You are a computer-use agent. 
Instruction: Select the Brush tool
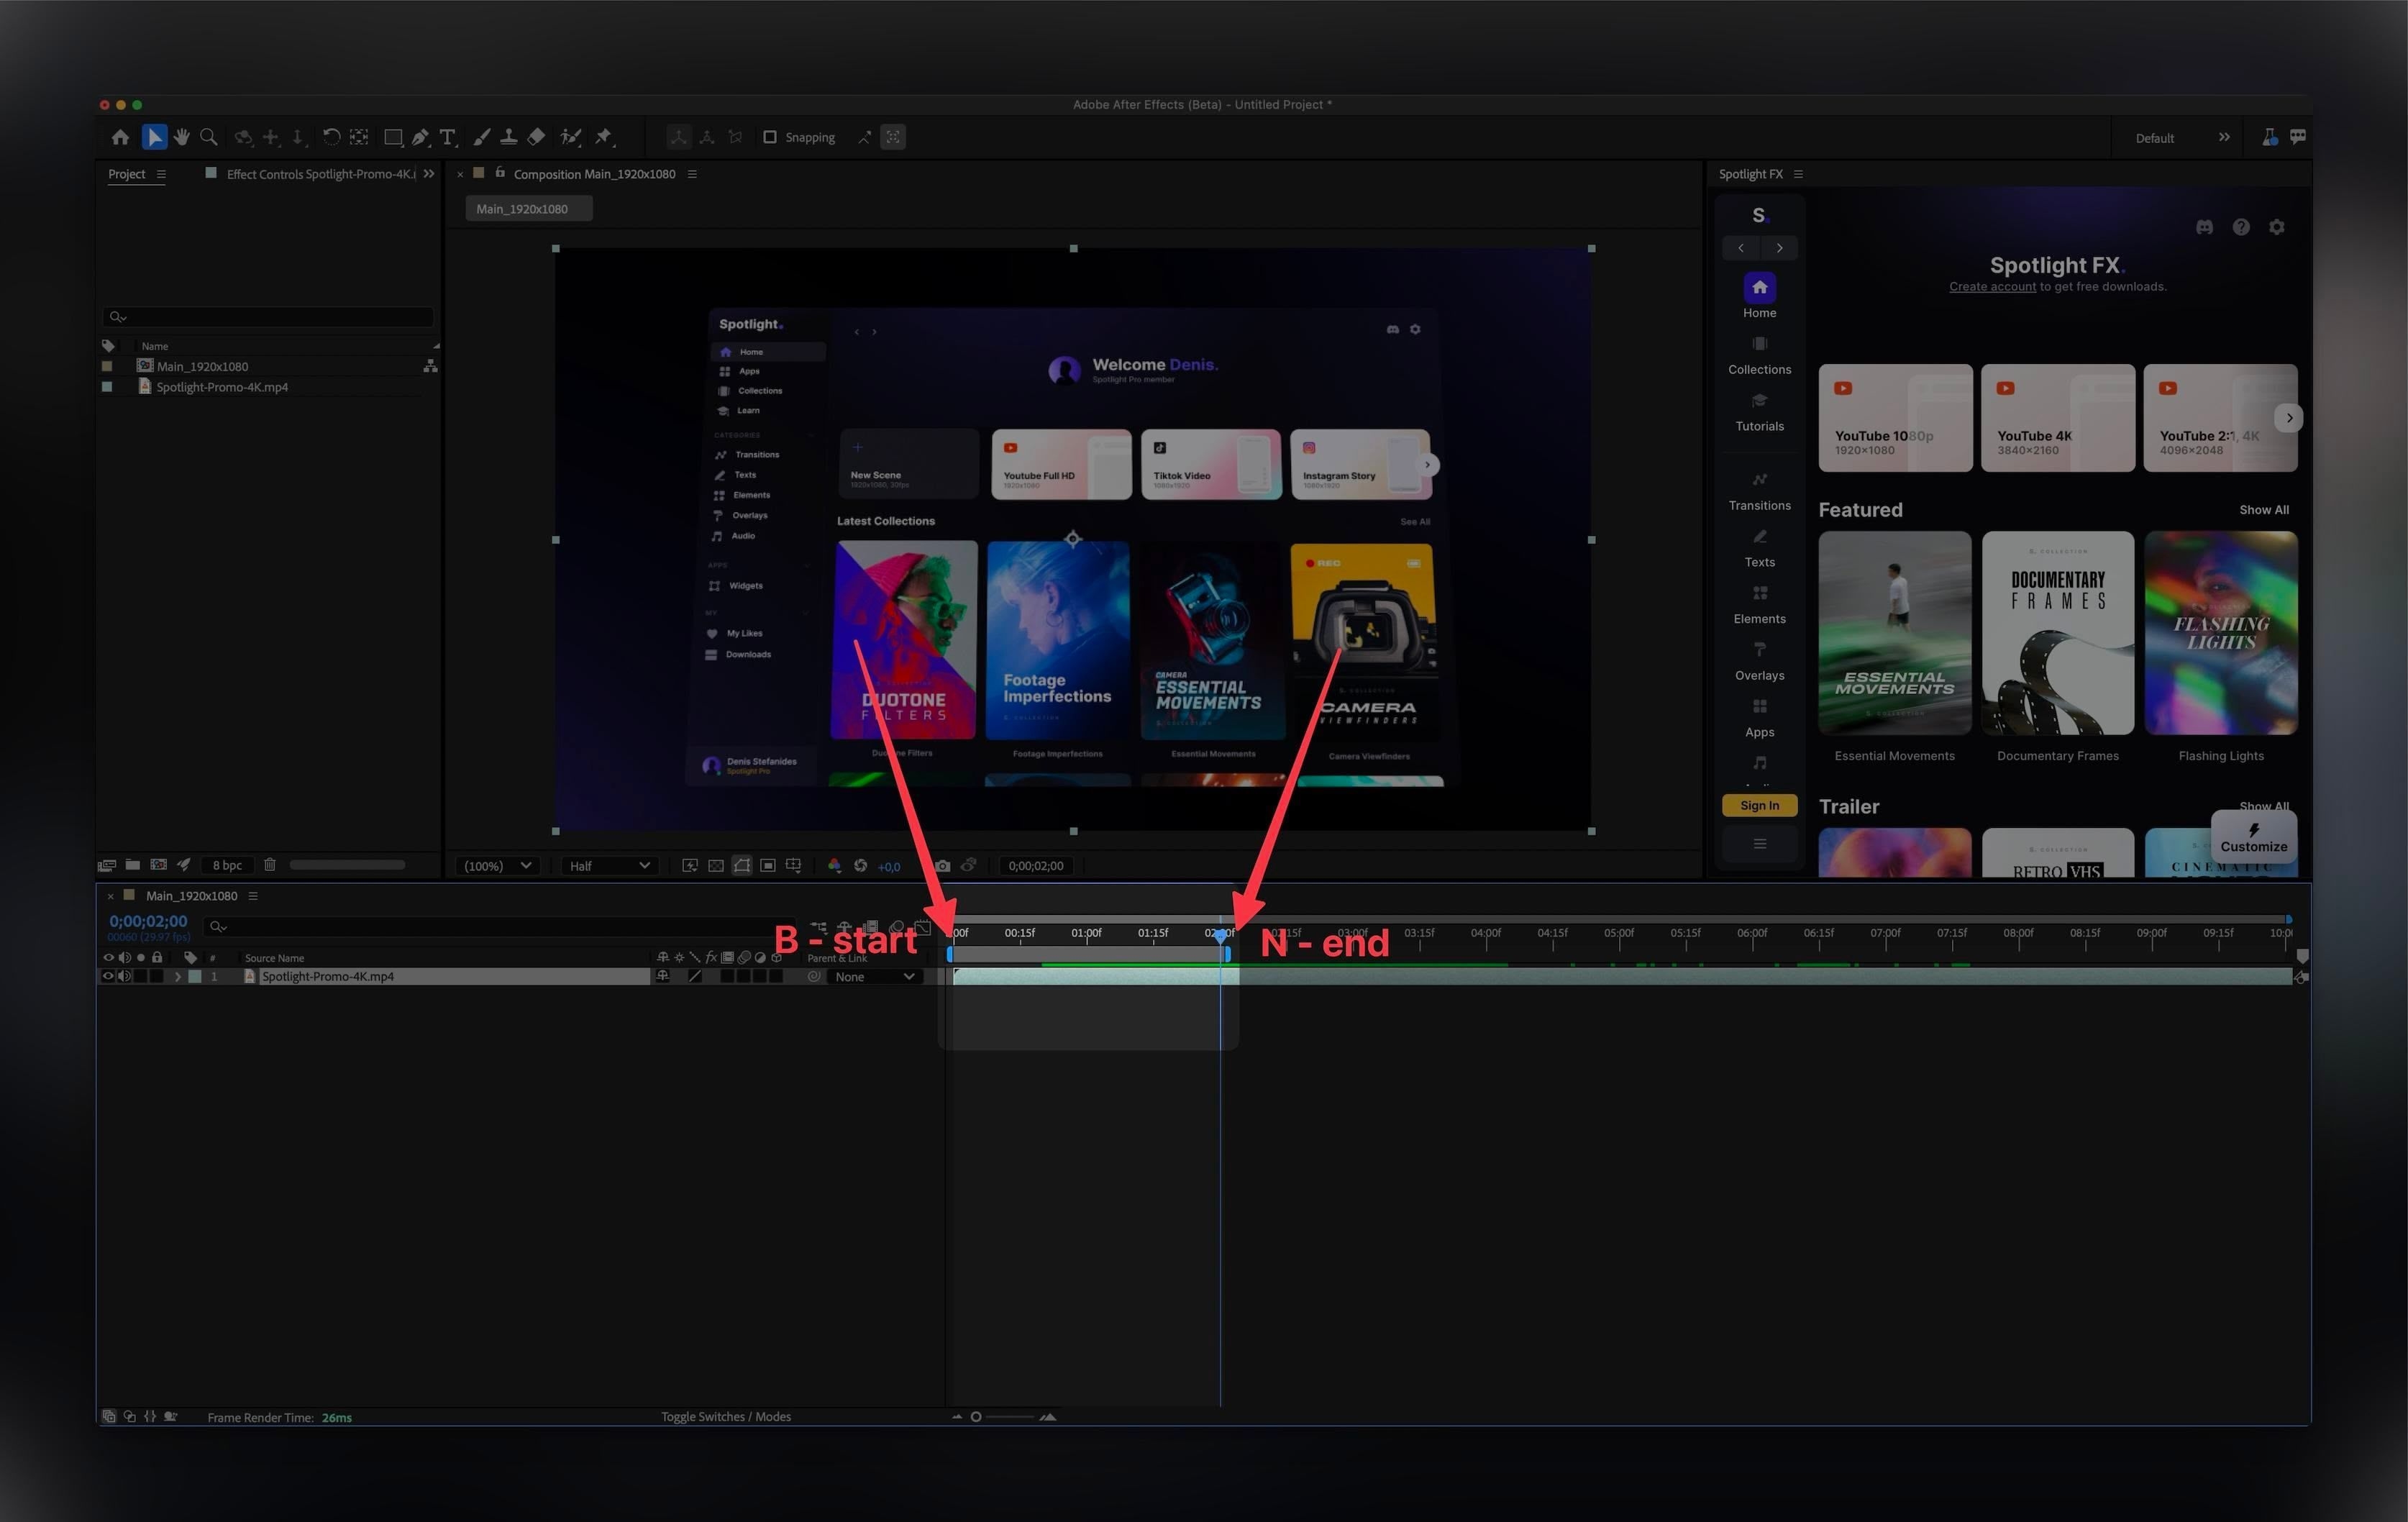coord(481,137)
